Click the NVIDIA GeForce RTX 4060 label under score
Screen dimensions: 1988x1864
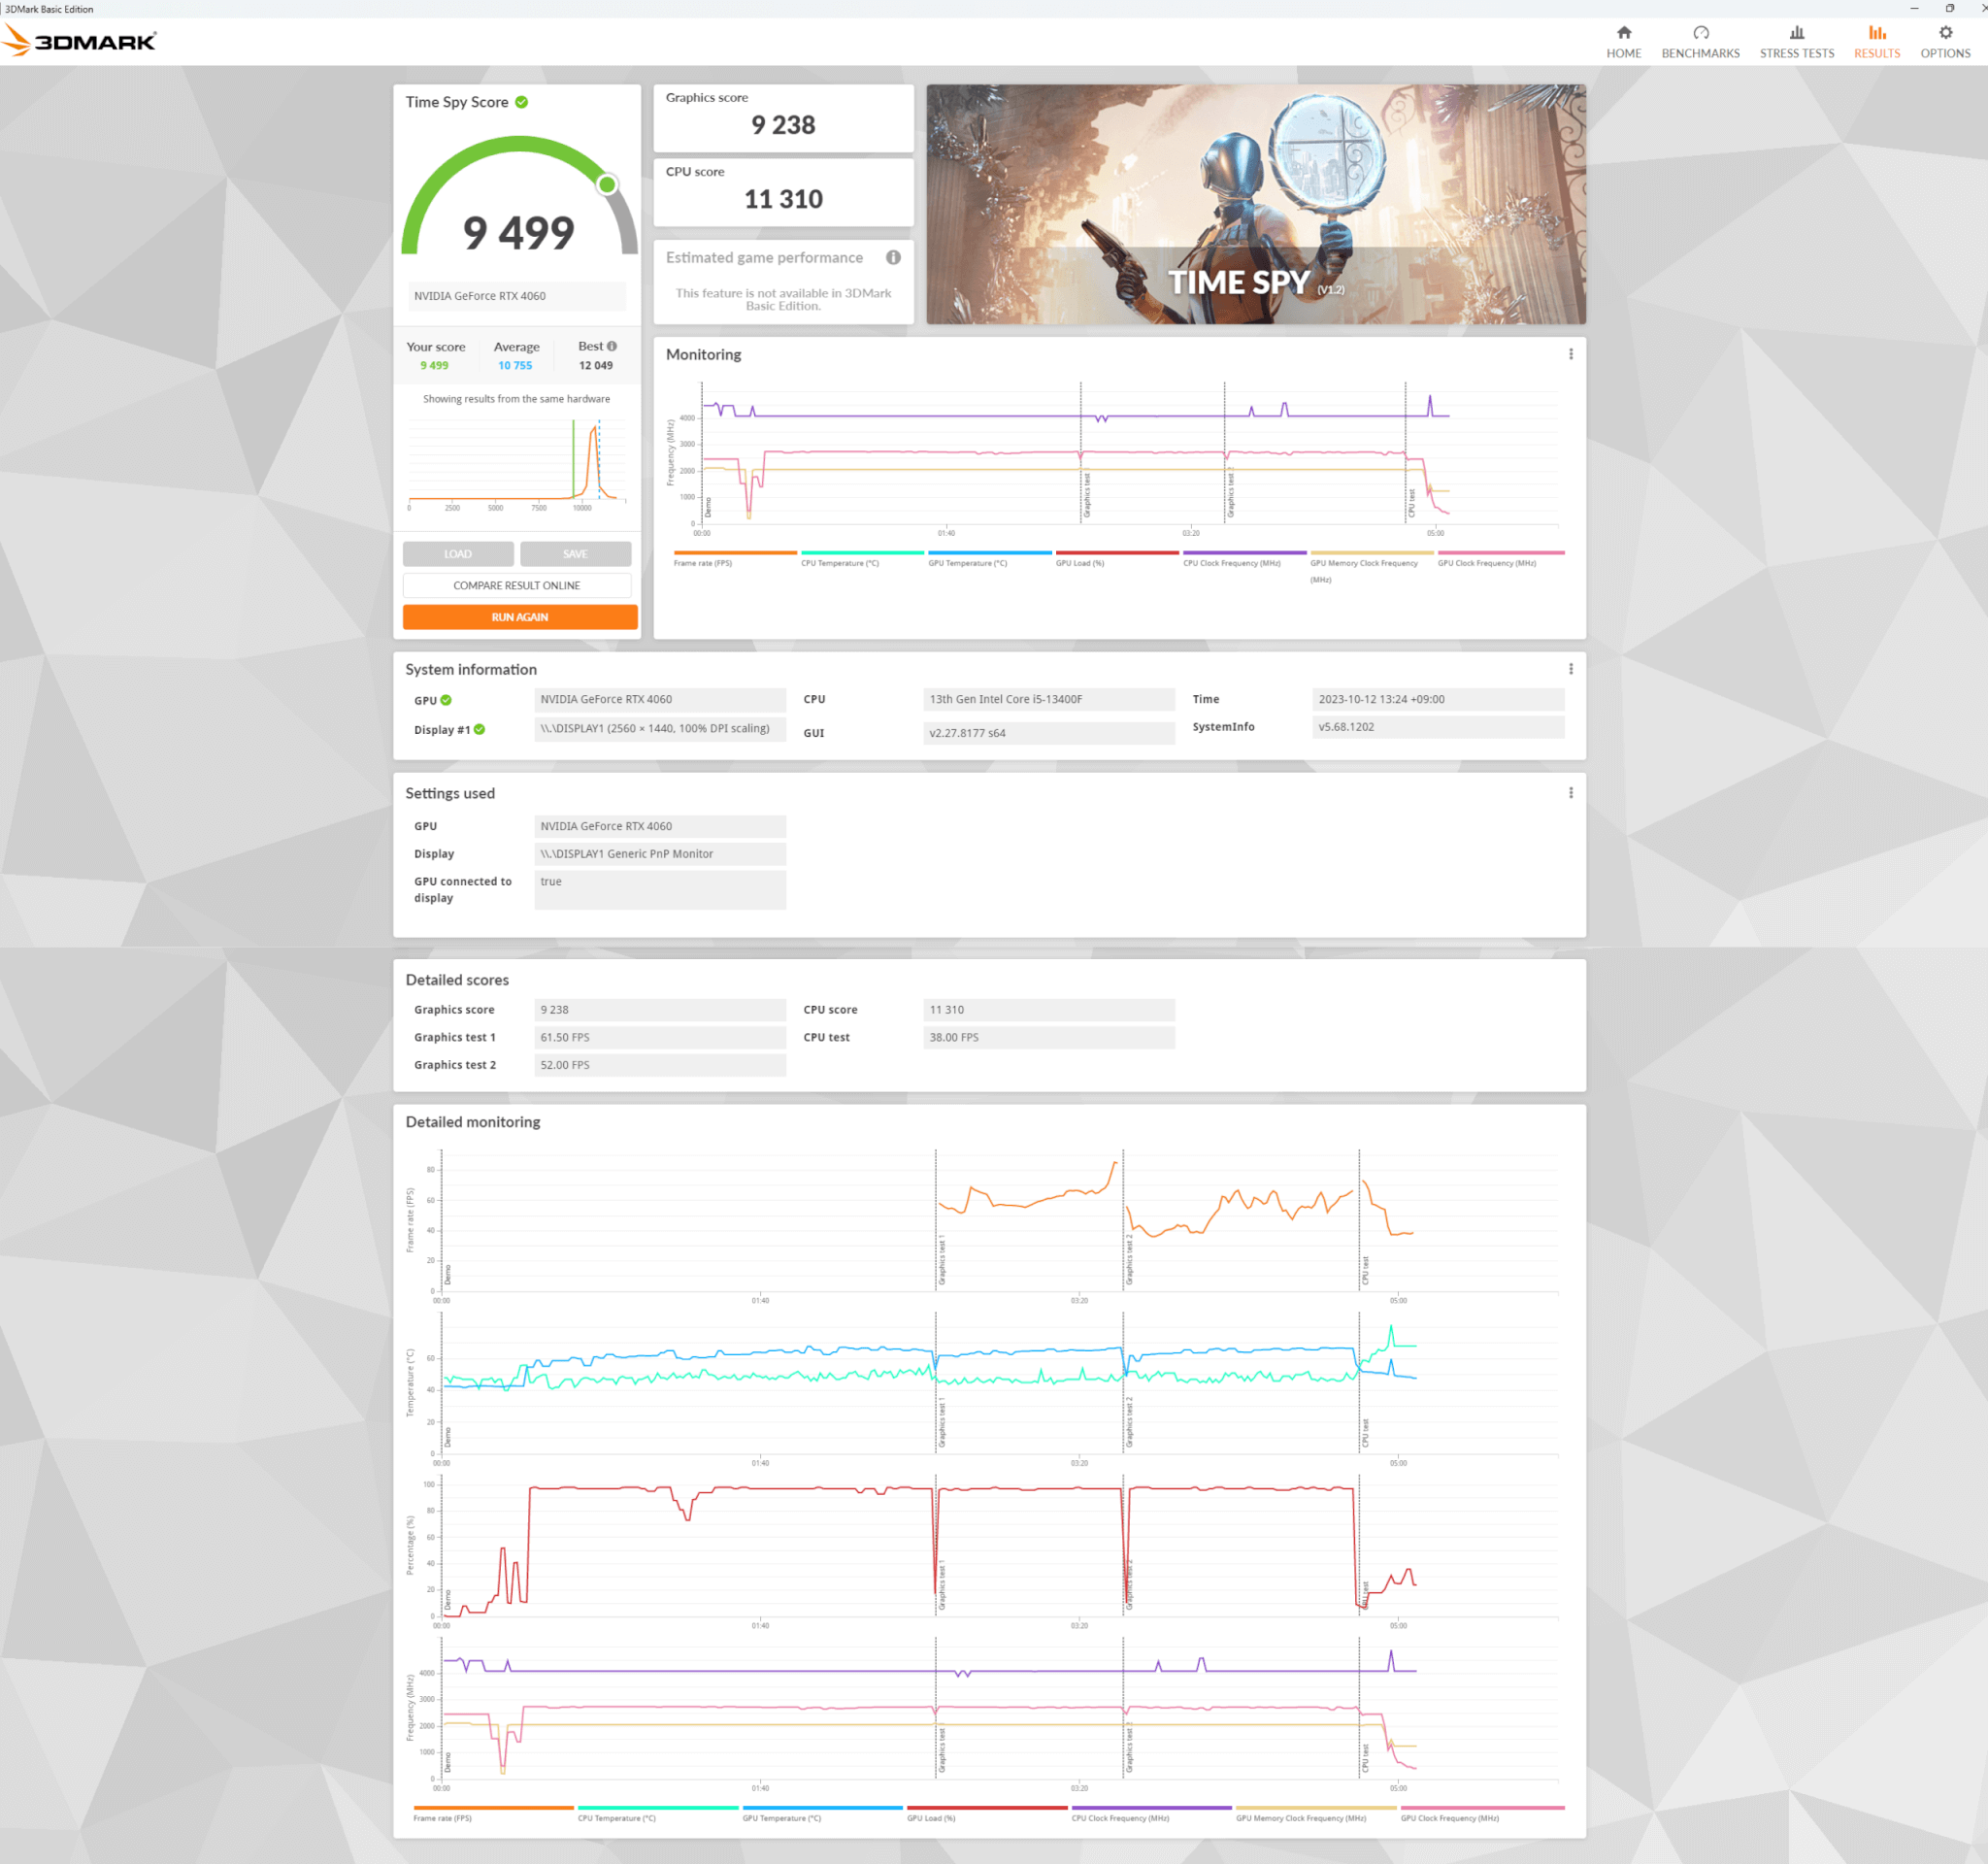pyautogui.click(x=515, y=296)
